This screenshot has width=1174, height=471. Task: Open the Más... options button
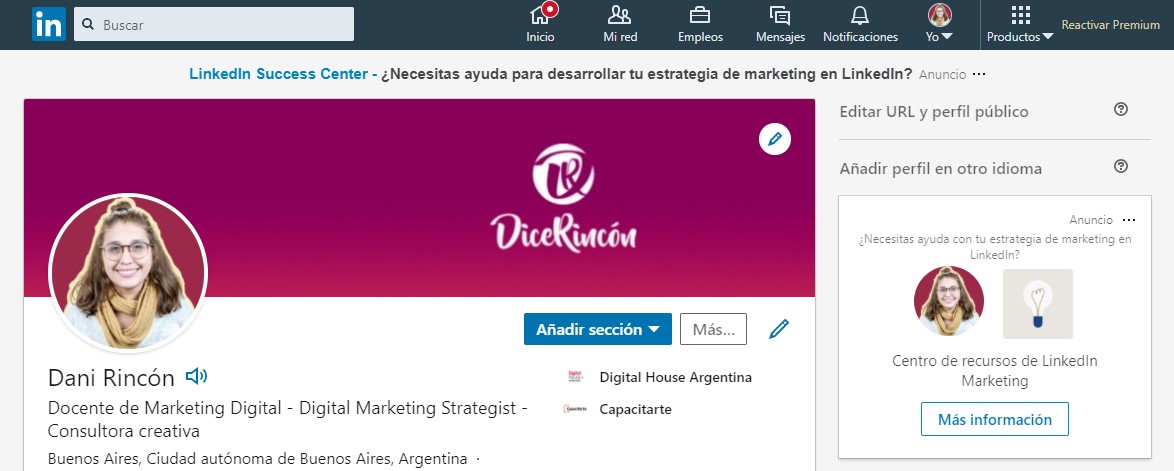coord(714,329)
